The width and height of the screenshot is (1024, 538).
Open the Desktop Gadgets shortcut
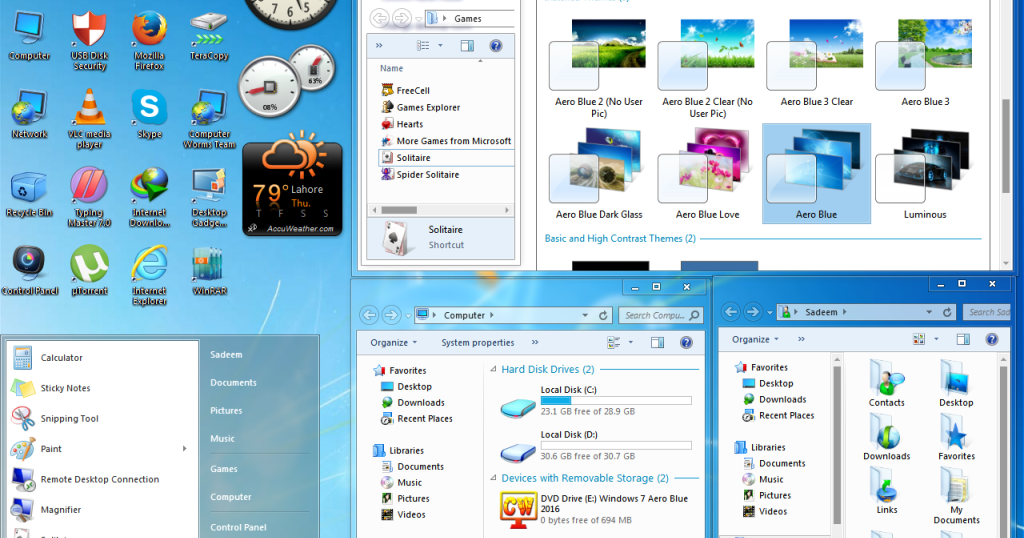pyautogui.click(x=209, y=197)
